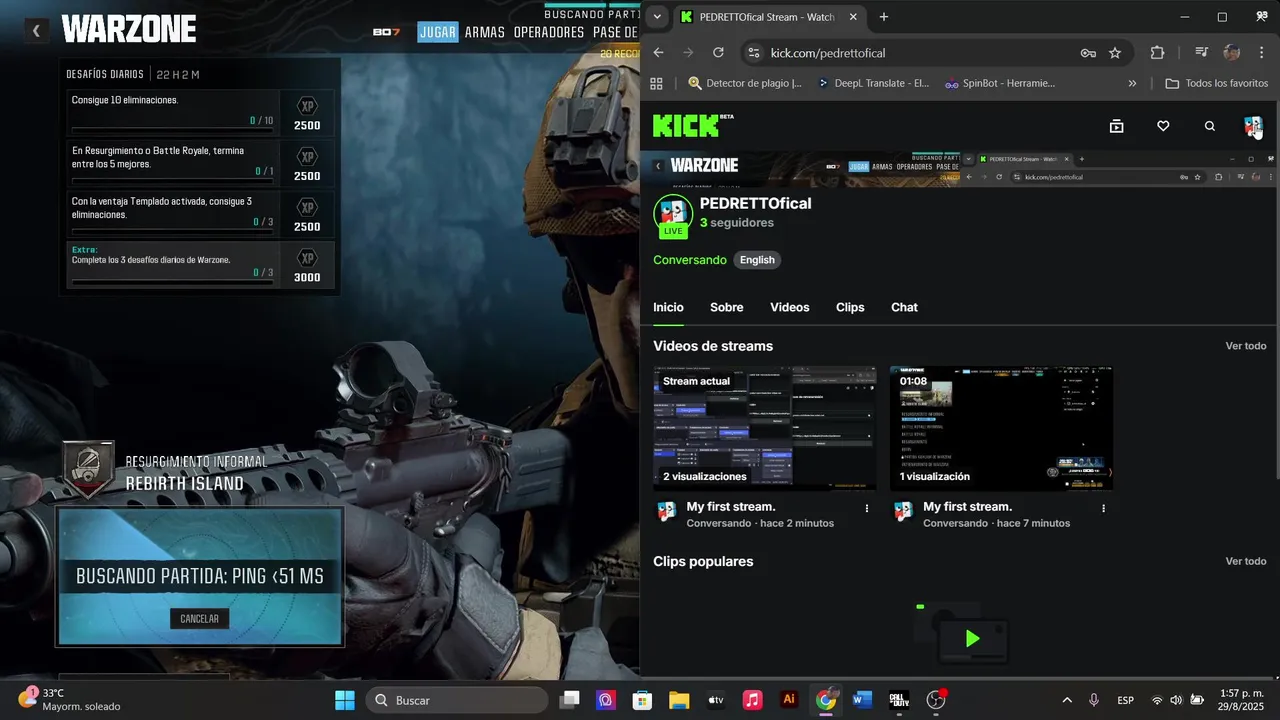Expand hidden bookmarks chevron

(1132, 83)
